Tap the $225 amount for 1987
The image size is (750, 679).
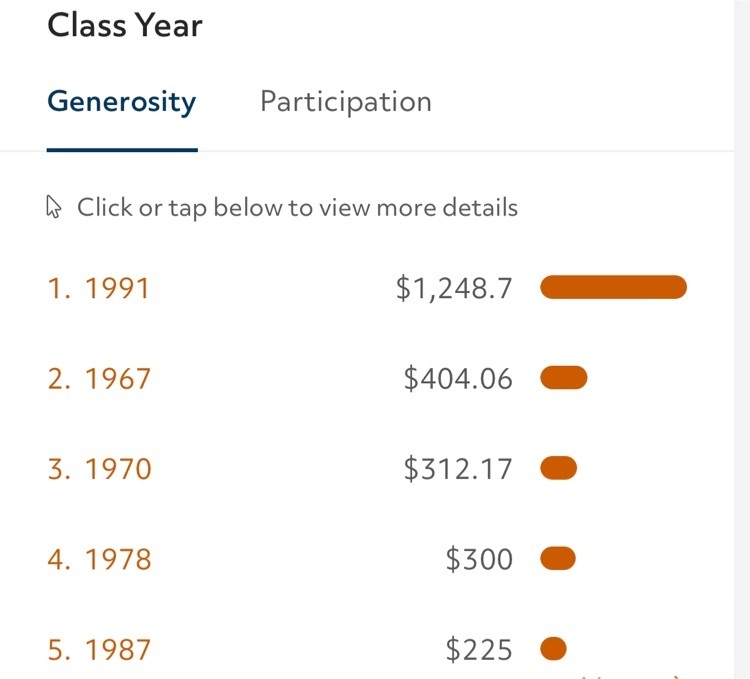[479, 649]
